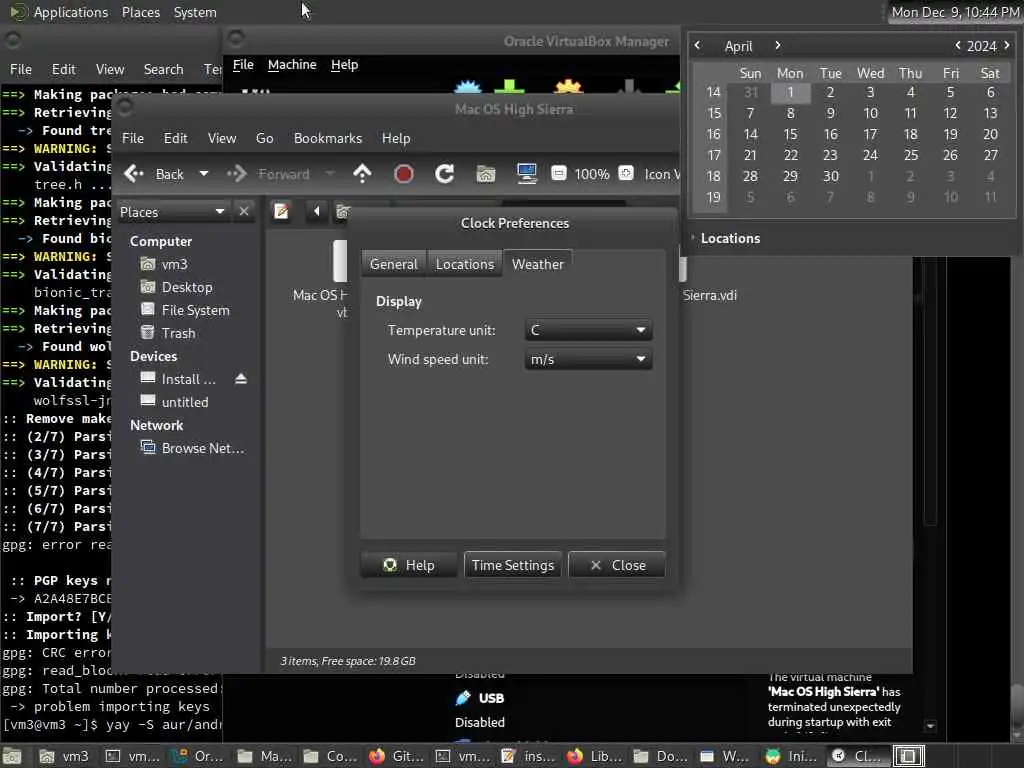Eject the Install device
1024x768 pixels.
(x=241, y=379)
